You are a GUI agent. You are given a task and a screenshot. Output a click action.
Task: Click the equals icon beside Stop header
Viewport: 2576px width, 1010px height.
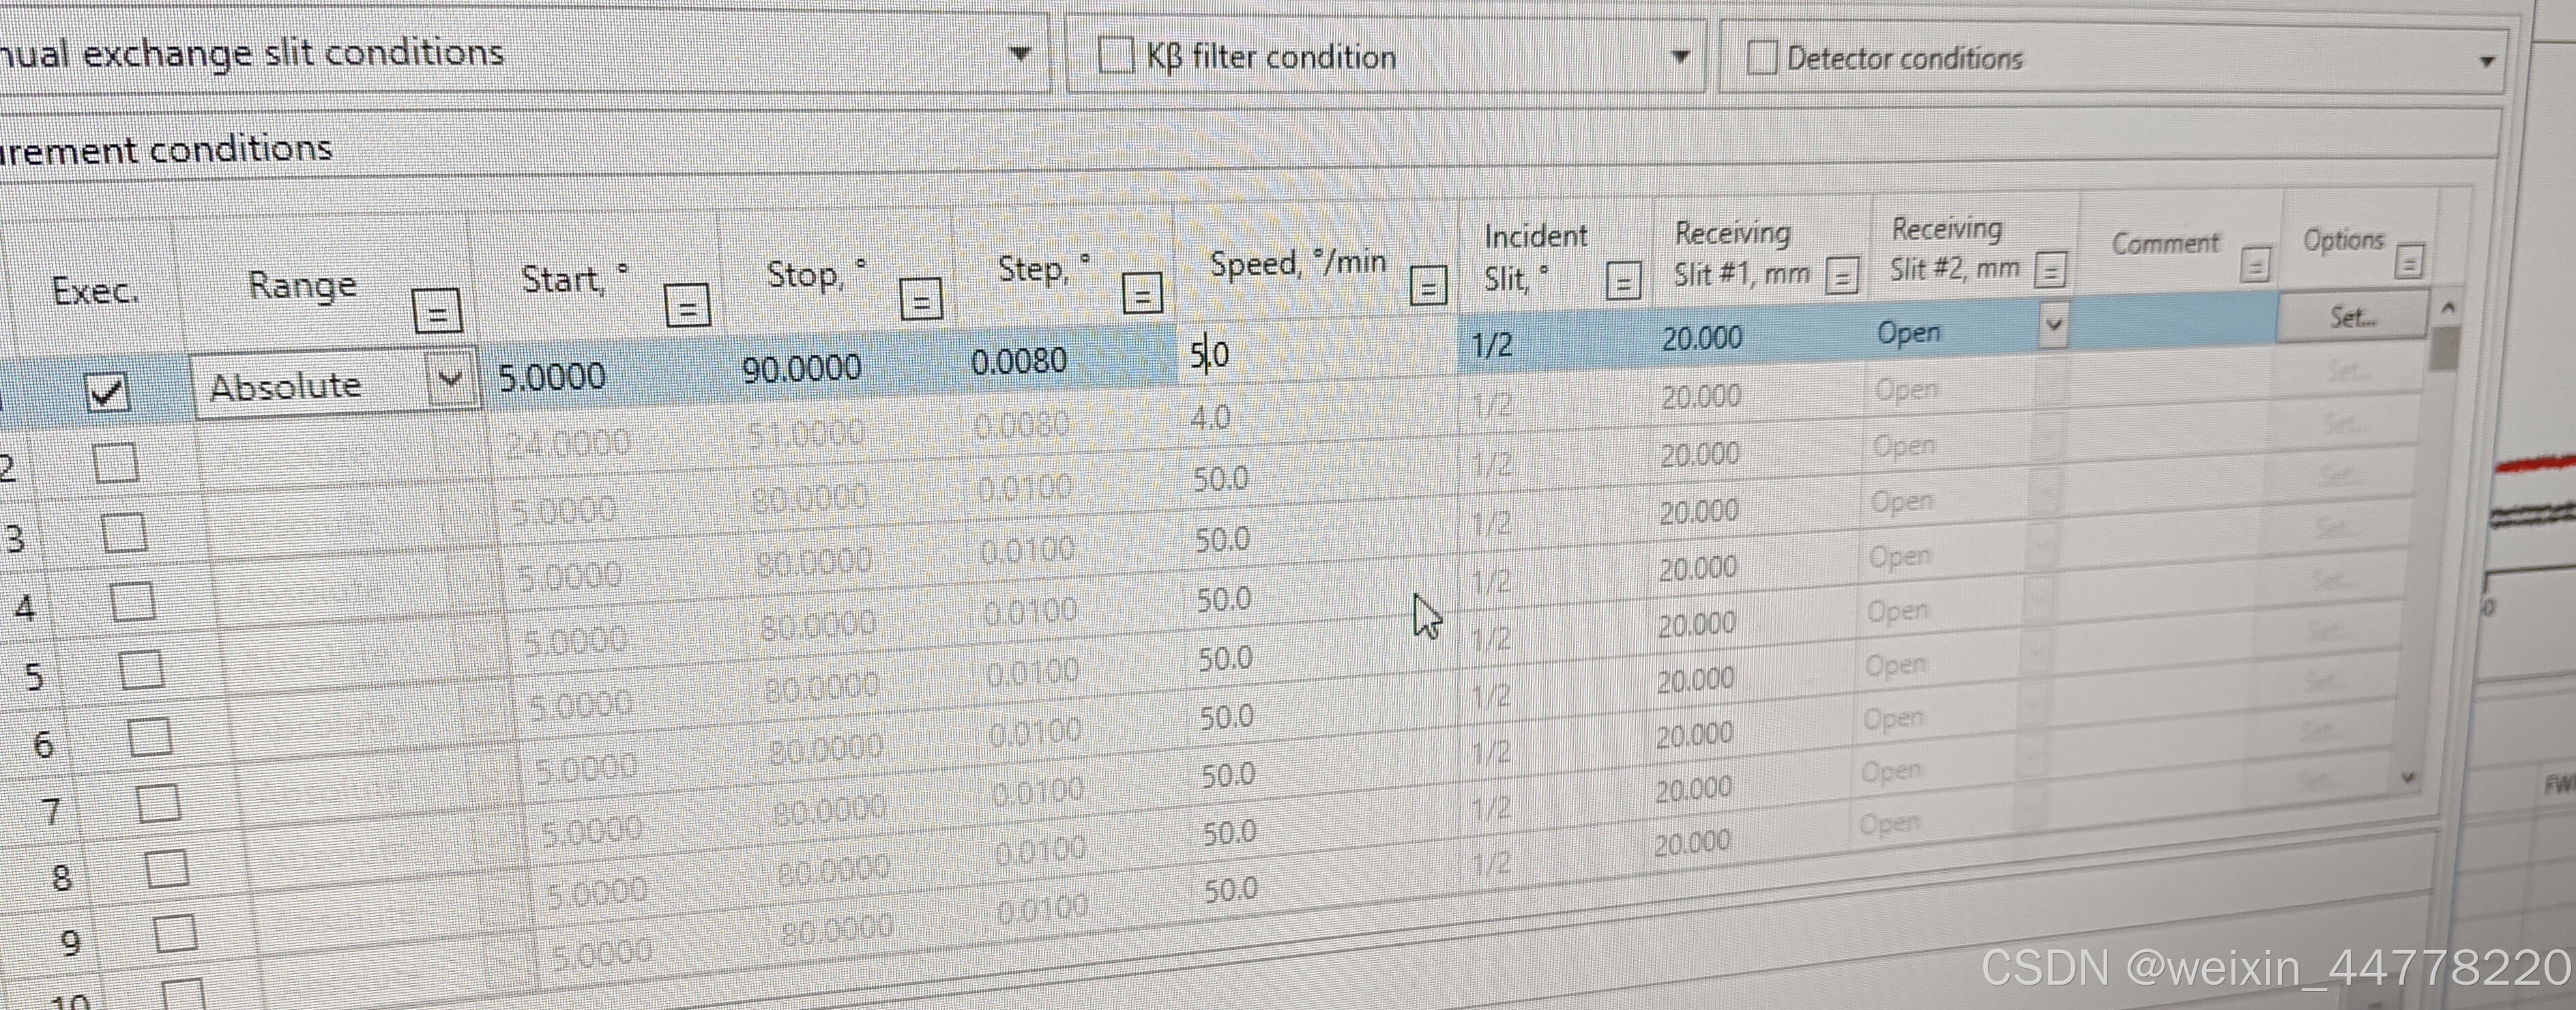[920, 300]
